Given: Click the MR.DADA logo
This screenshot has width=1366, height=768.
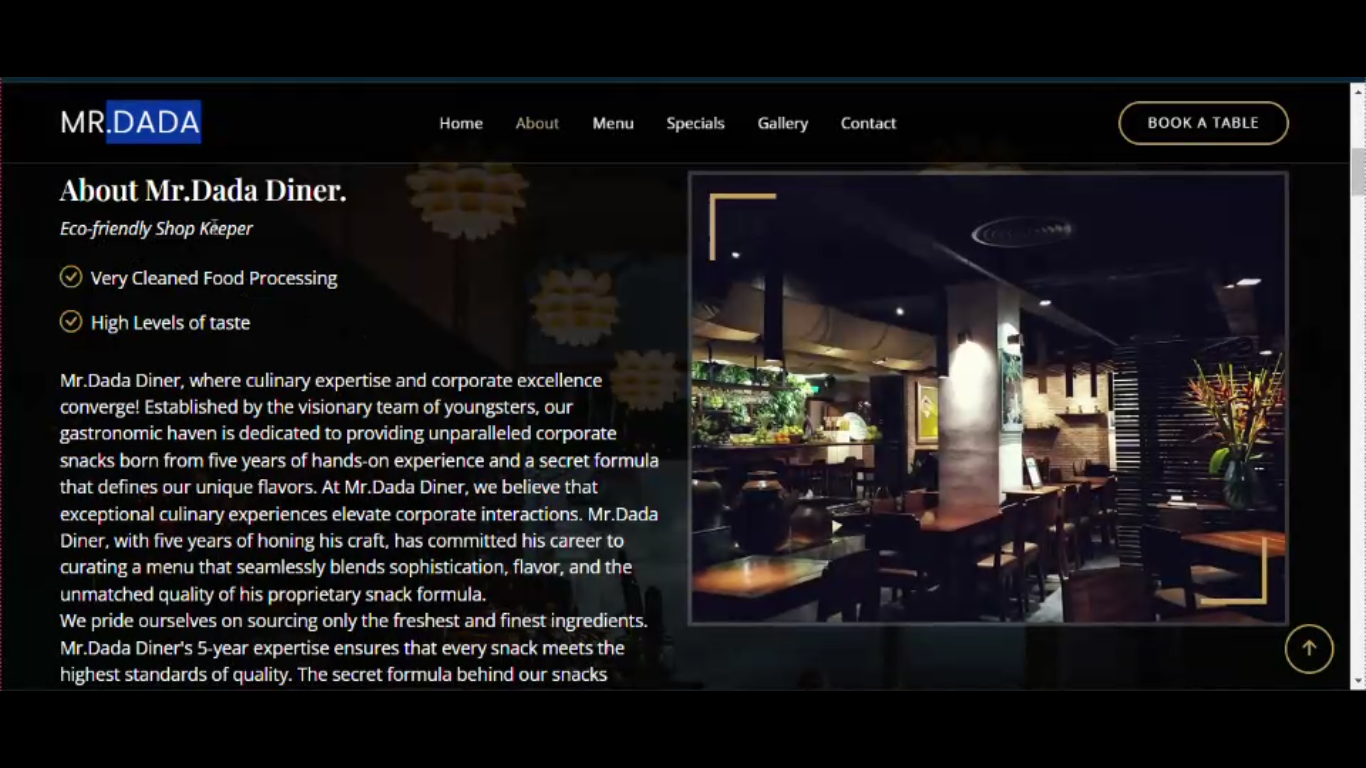Looking at the screenshot, I should (130, 122).
